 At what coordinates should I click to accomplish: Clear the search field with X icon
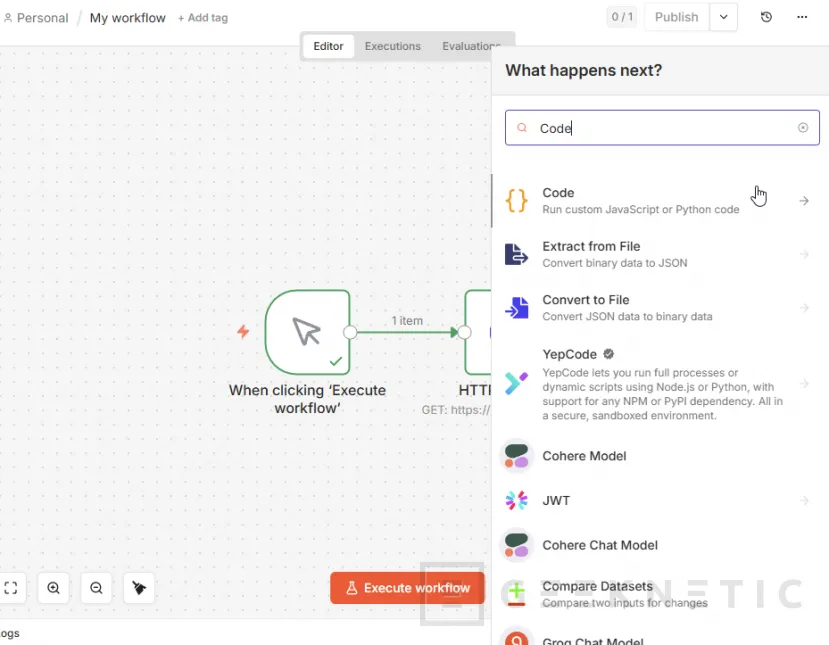[803, 128]
